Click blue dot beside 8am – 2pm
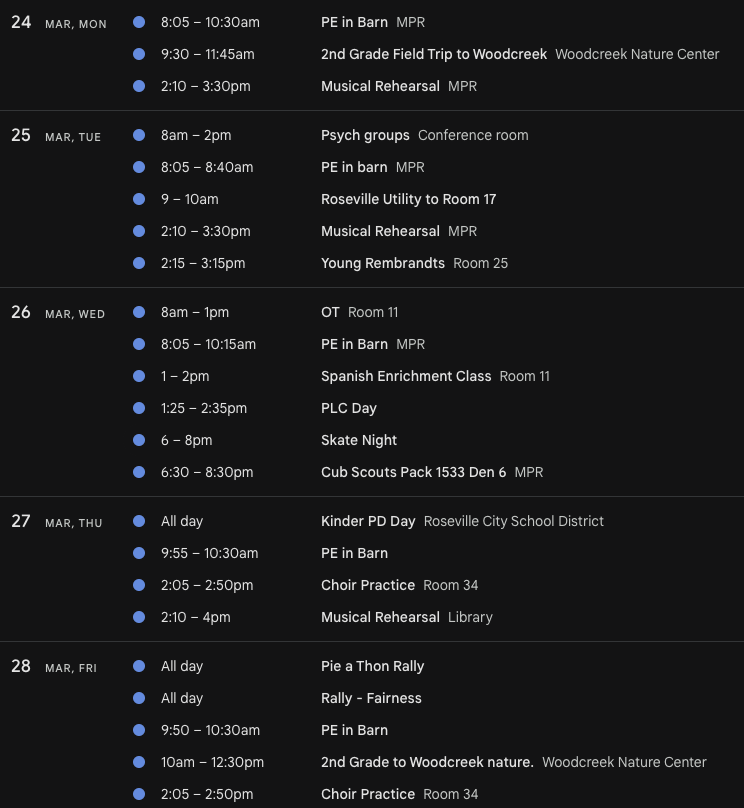The height and width of the screenshot is (808, 744). (139, 135)
